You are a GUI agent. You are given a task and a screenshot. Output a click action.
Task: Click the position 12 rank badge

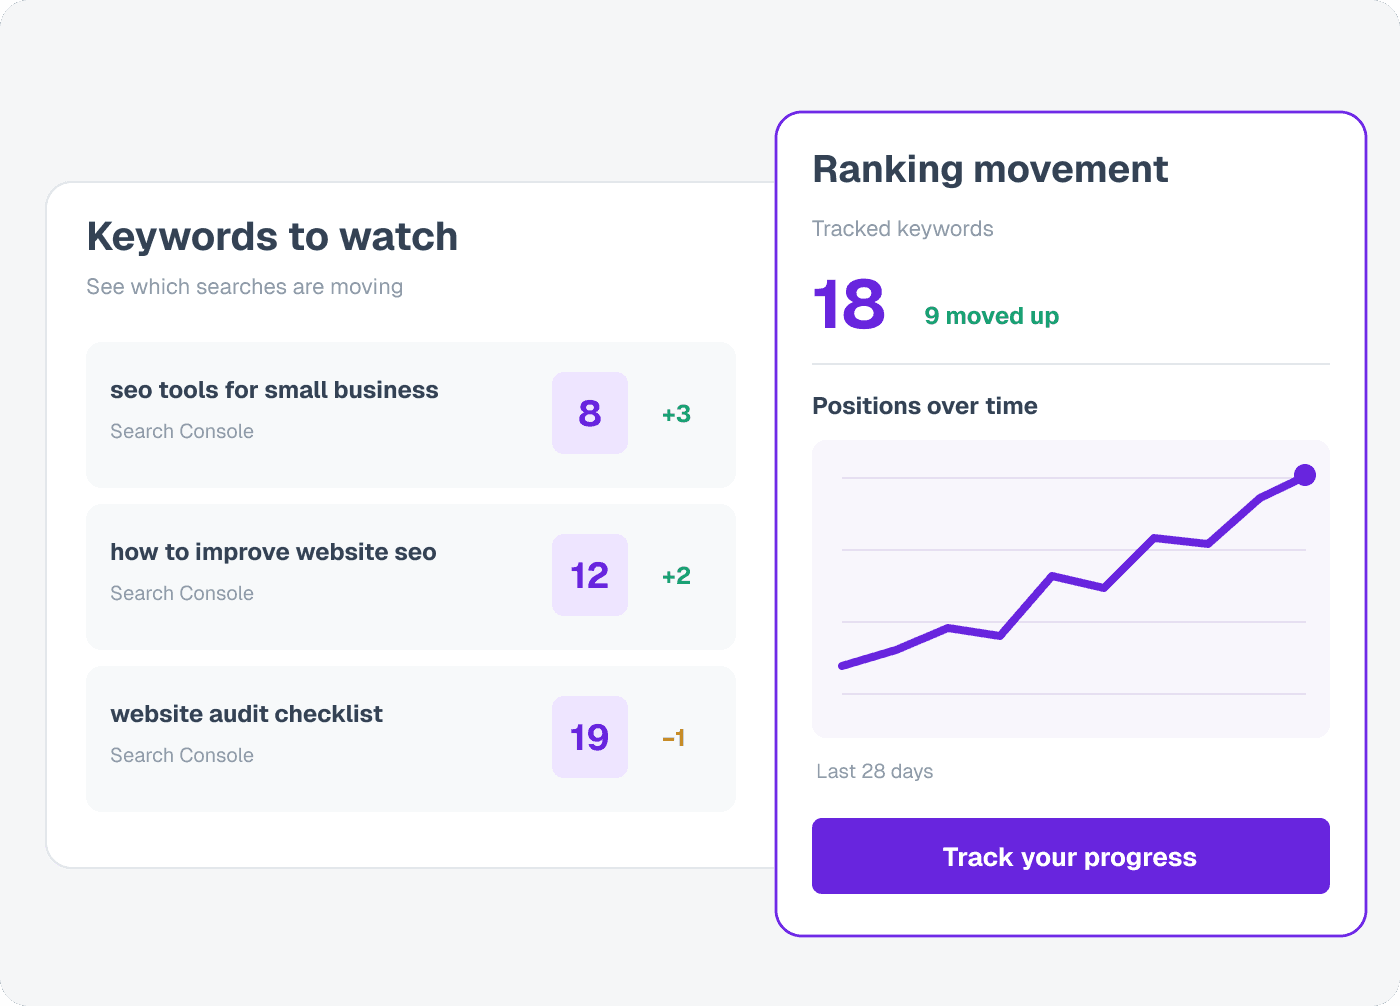click(x=590, y=575)
